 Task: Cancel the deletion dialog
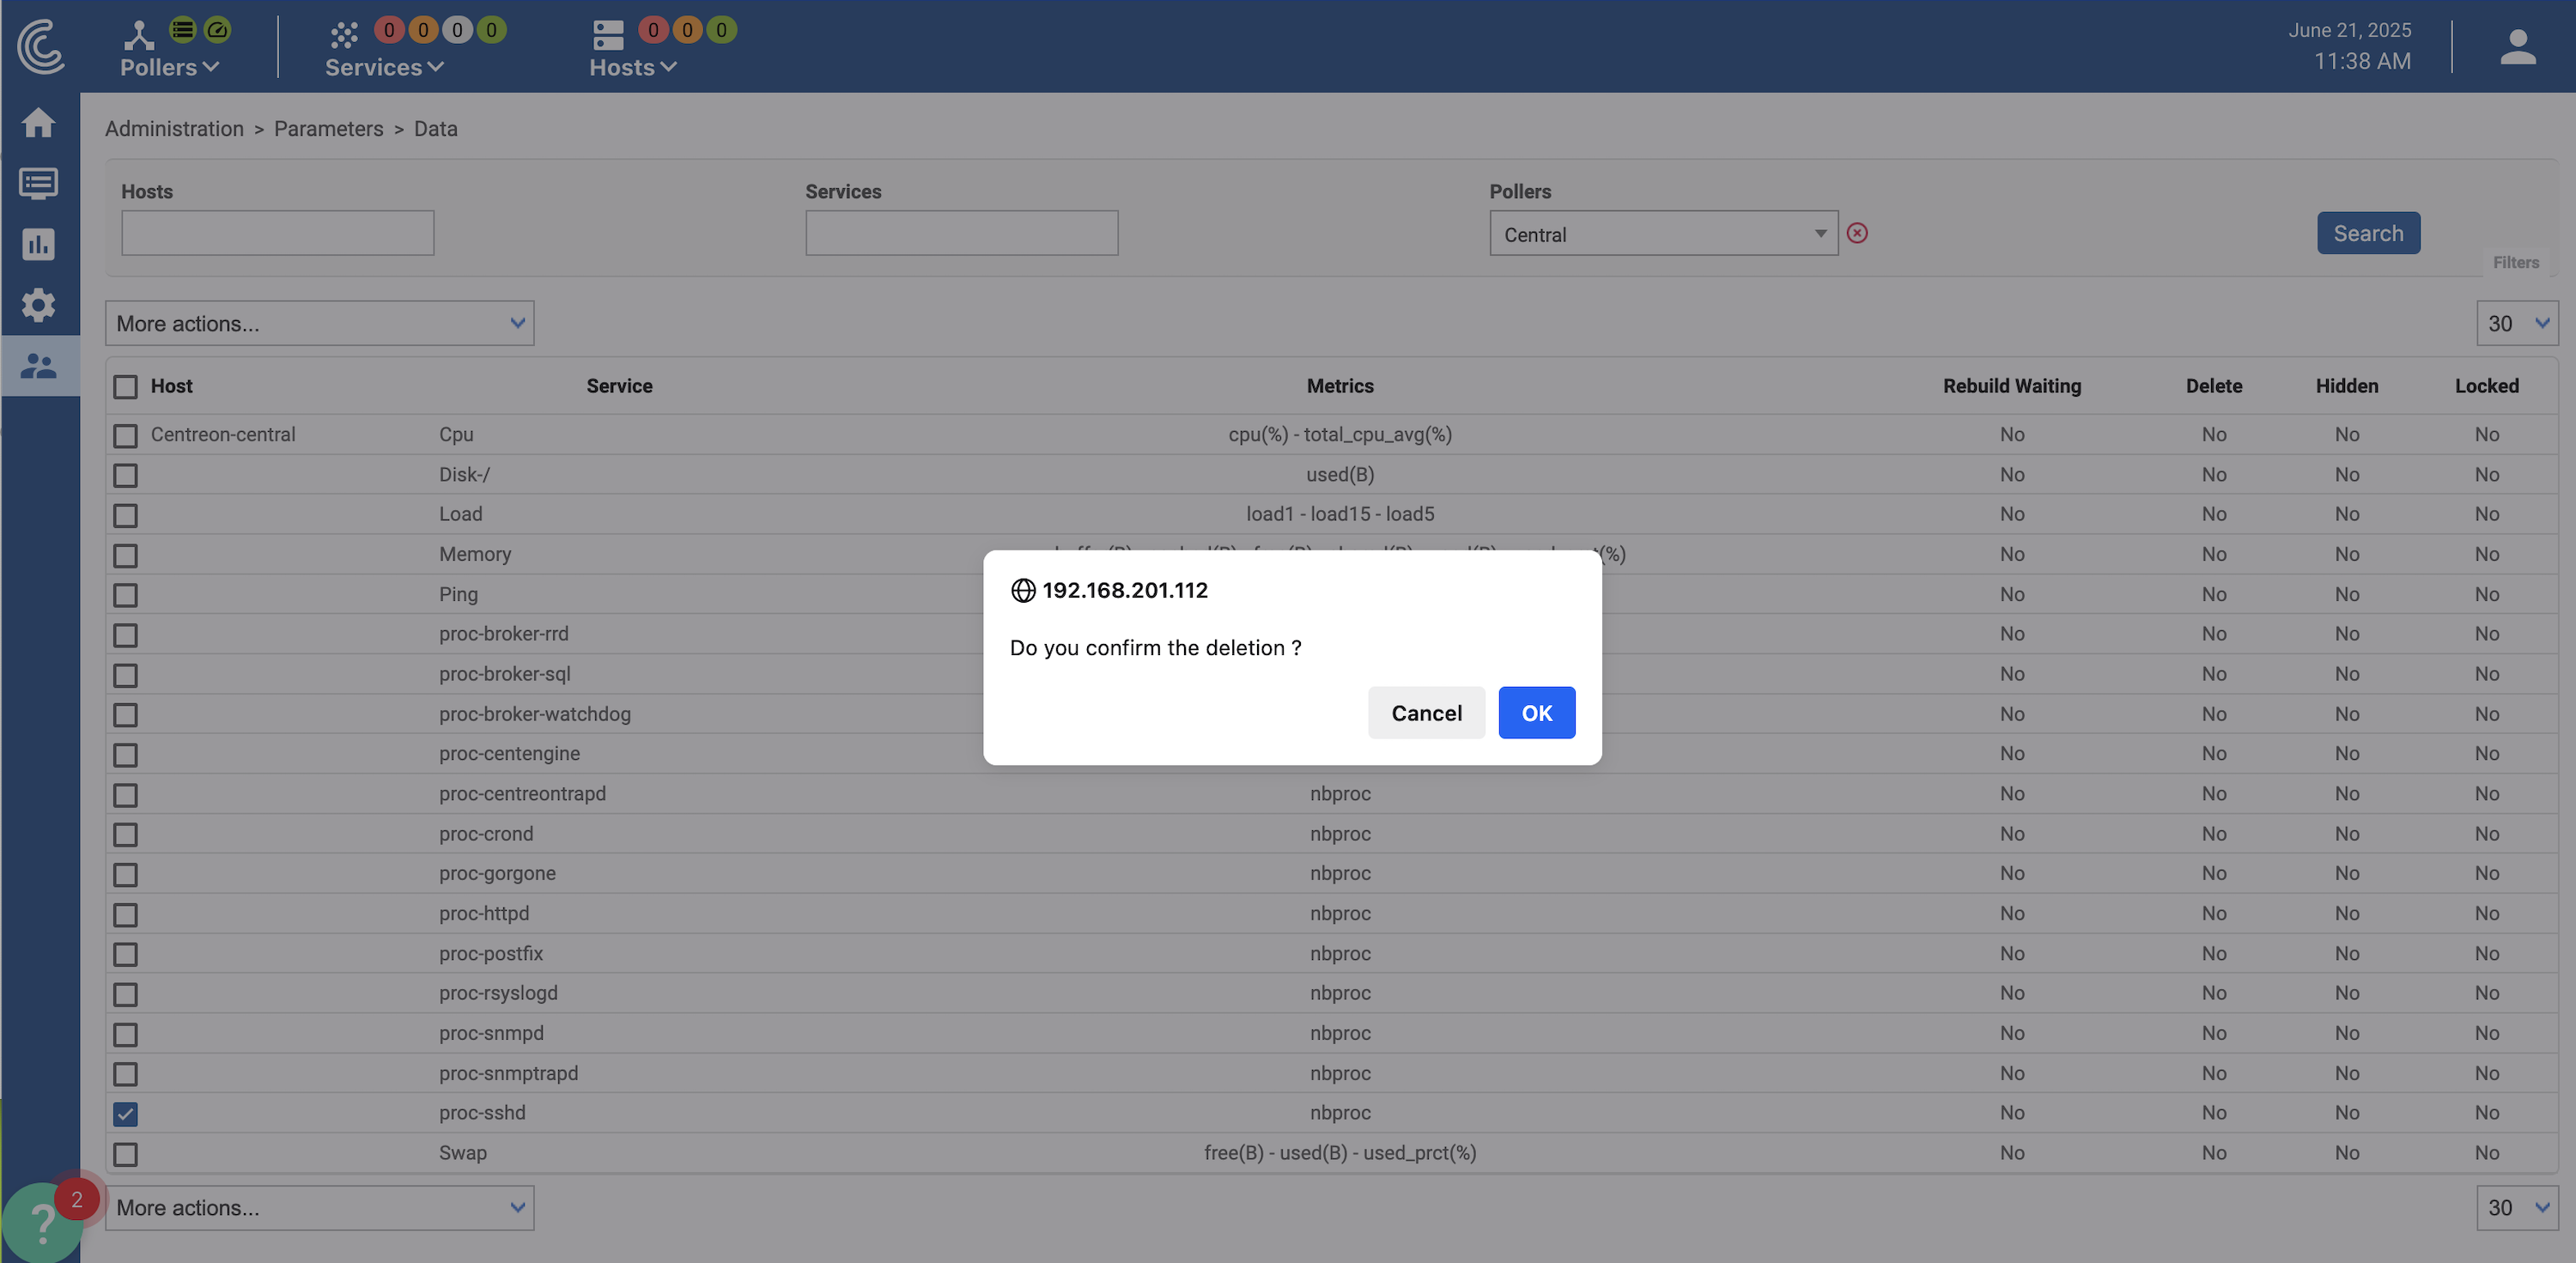click(1426, 713)
